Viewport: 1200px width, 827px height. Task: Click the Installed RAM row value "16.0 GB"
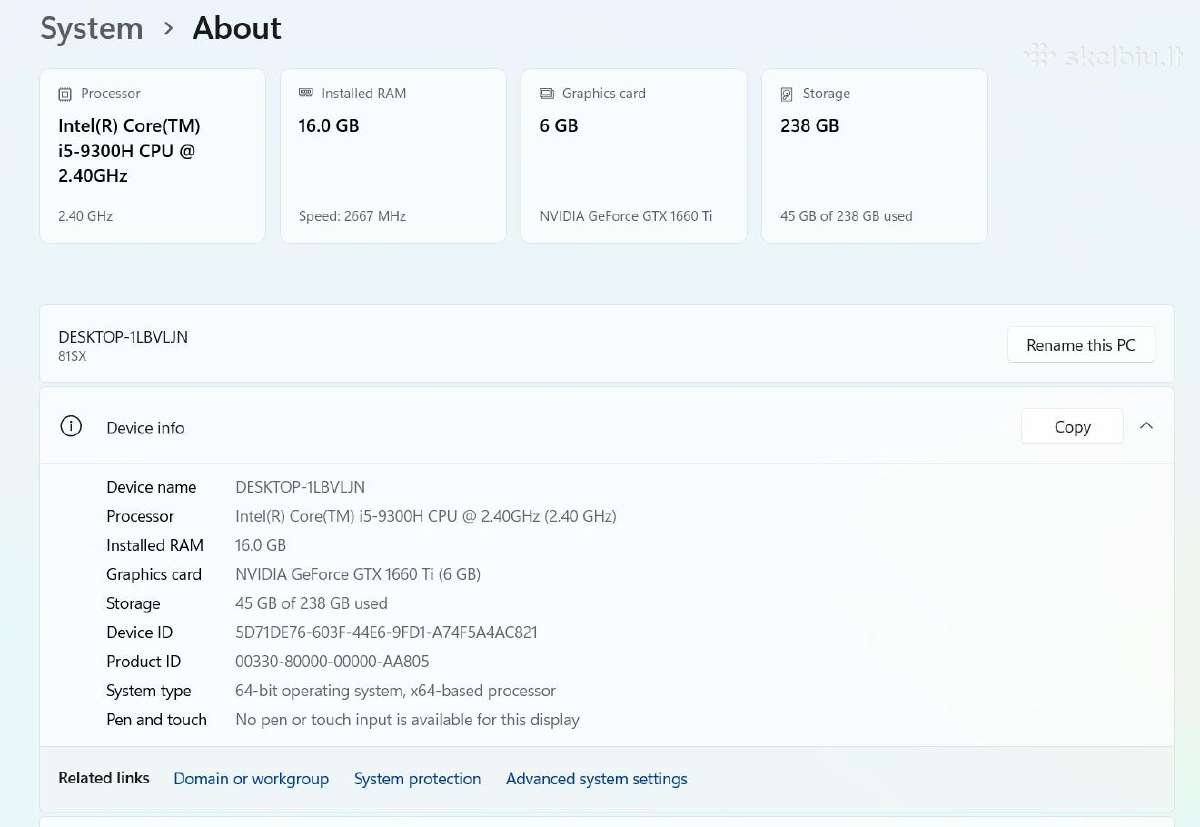[261, 545]
